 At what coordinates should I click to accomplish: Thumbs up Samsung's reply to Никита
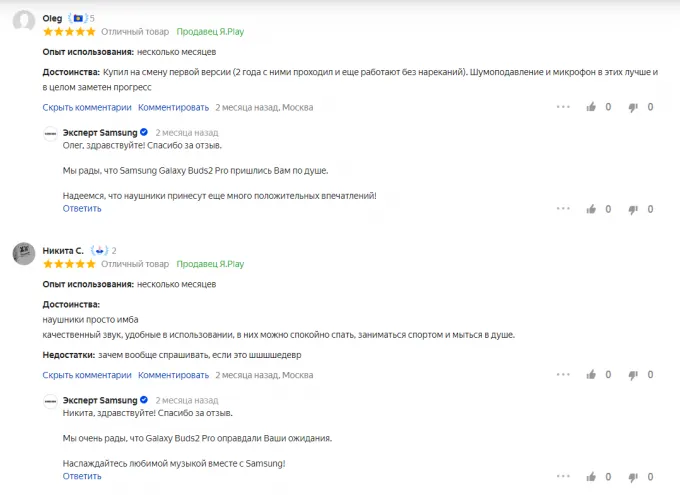pos(592,477)
